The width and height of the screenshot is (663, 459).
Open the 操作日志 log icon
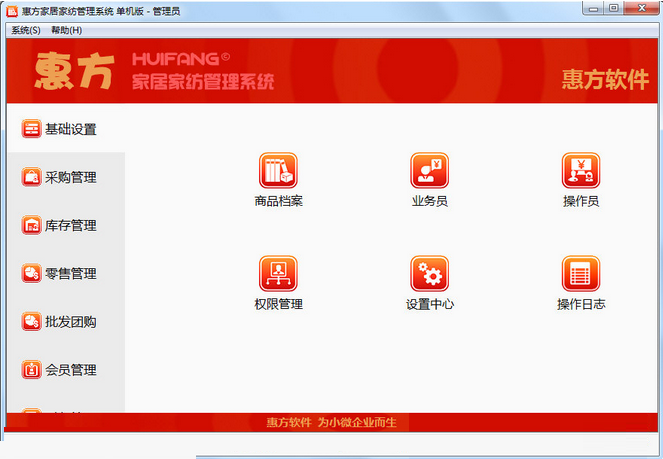[581, 273]
